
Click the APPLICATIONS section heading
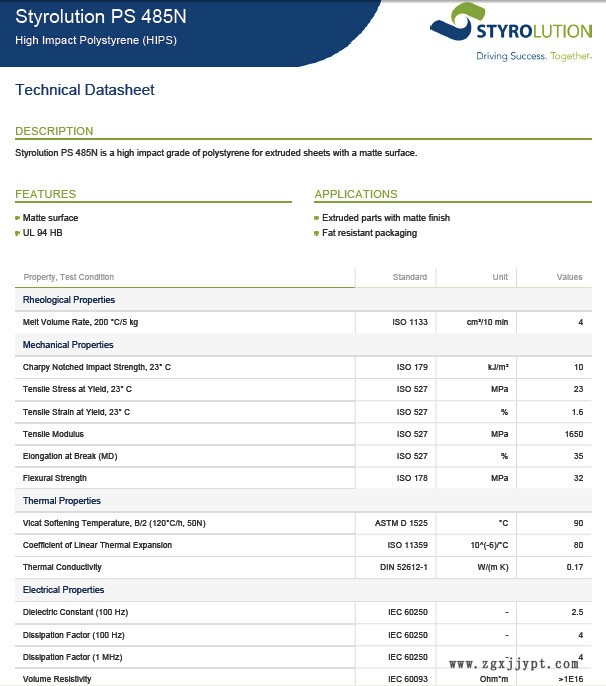pyautogui.click(x=355, y=194)
